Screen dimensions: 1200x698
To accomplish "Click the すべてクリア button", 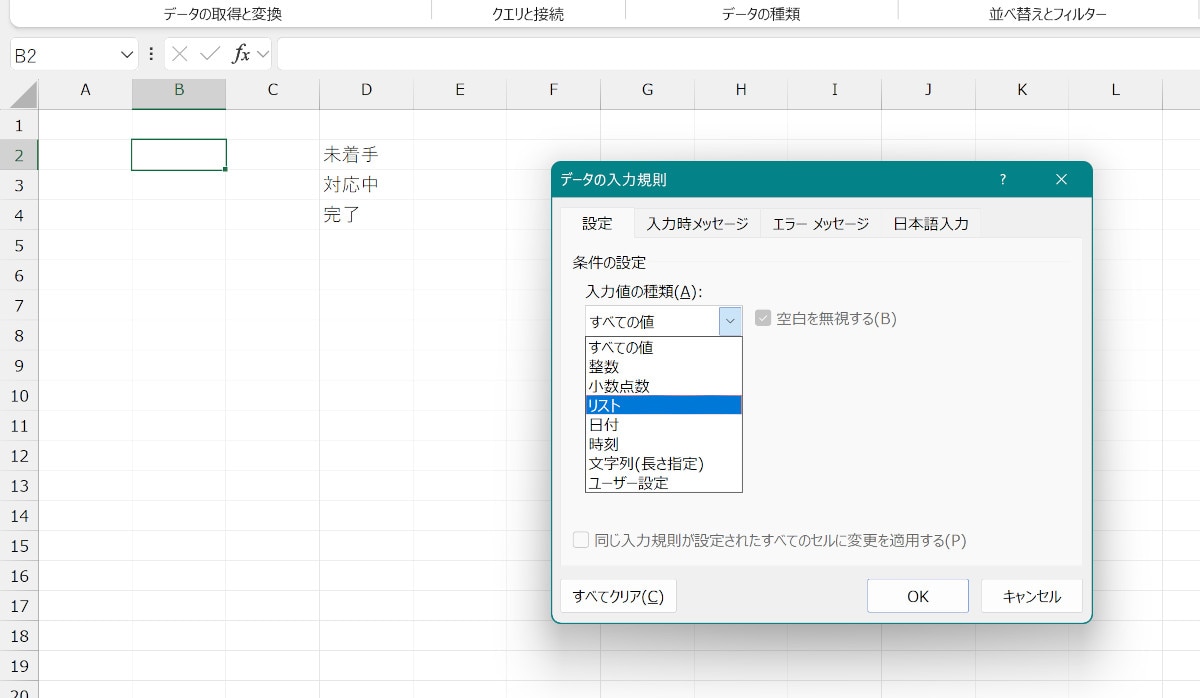I will (x=618, y=596).
